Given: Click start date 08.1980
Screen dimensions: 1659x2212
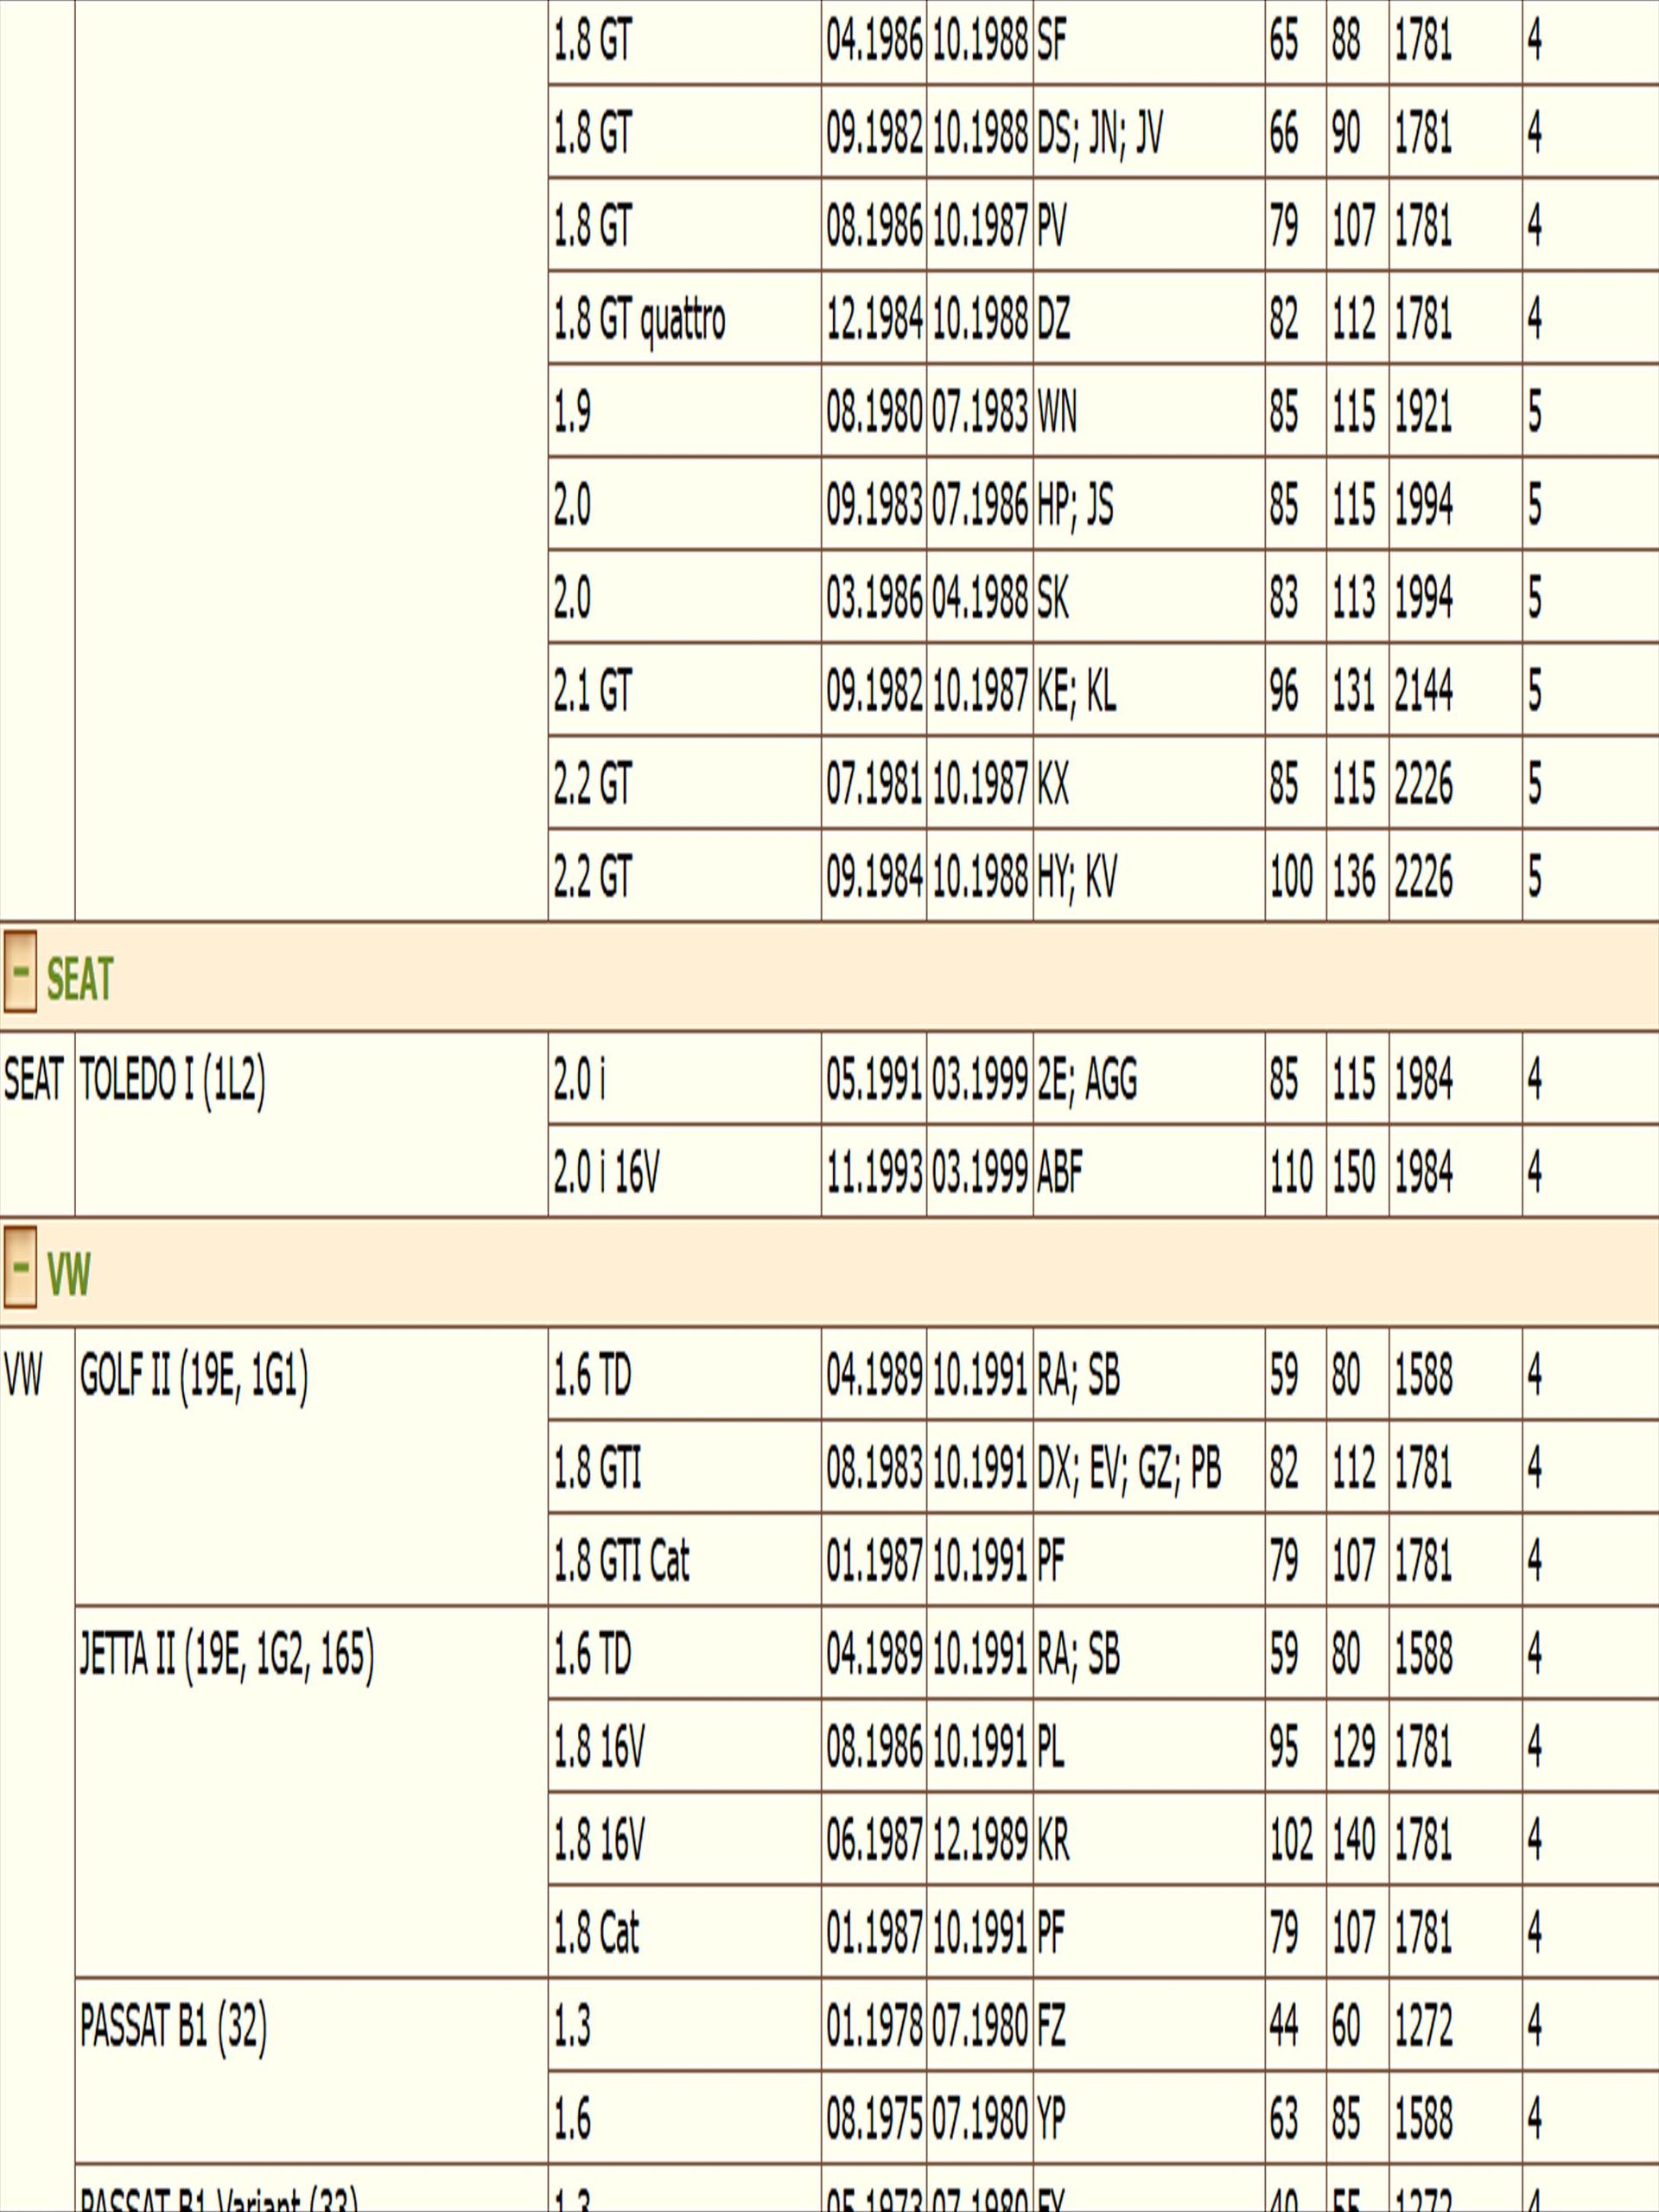Looking at the screenshot, I should pyautogui.click(x=874, y=411).
